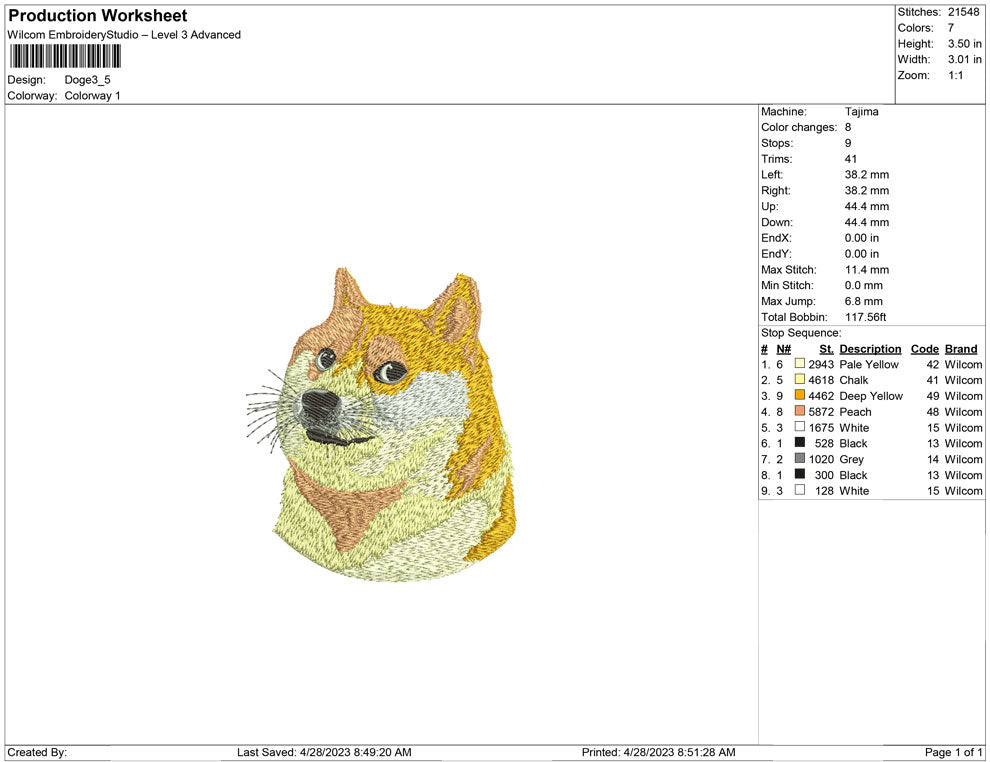Click the stitch count 4618 for Chalk

tap(821, 380)
